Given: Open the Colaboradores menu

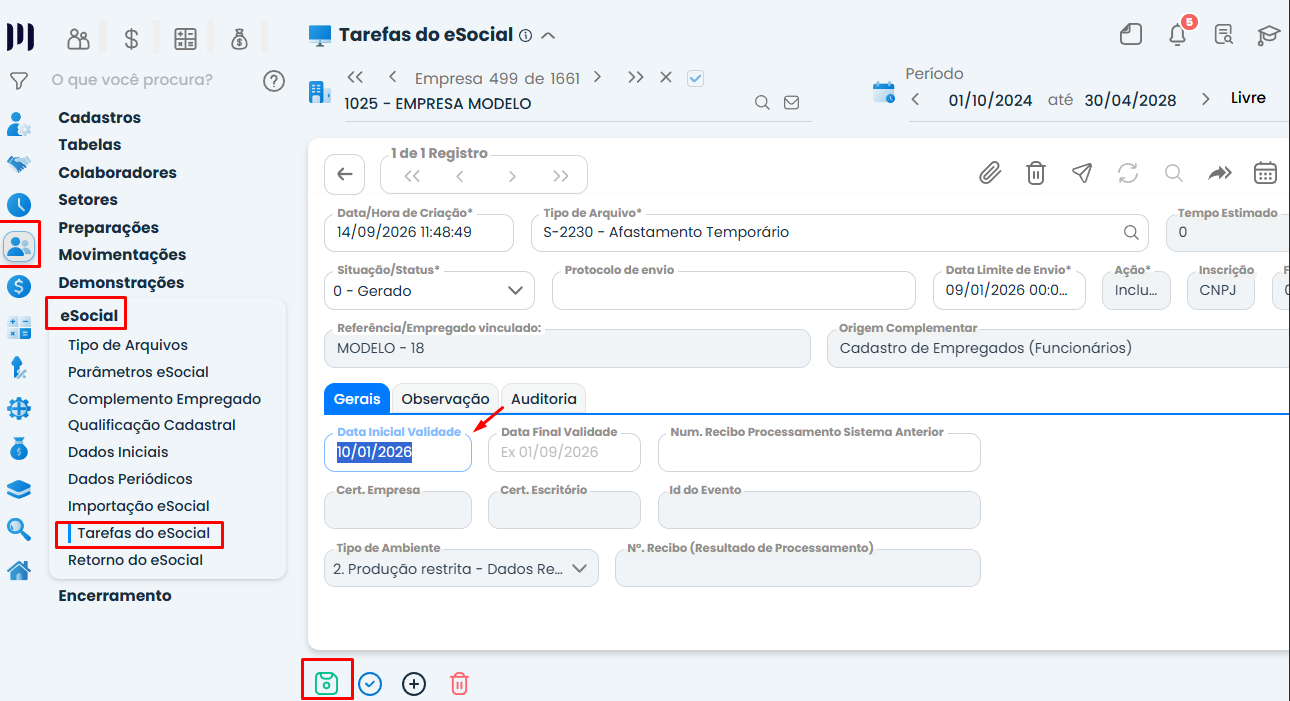Looking at the screenshot, I should pos(117,173).
